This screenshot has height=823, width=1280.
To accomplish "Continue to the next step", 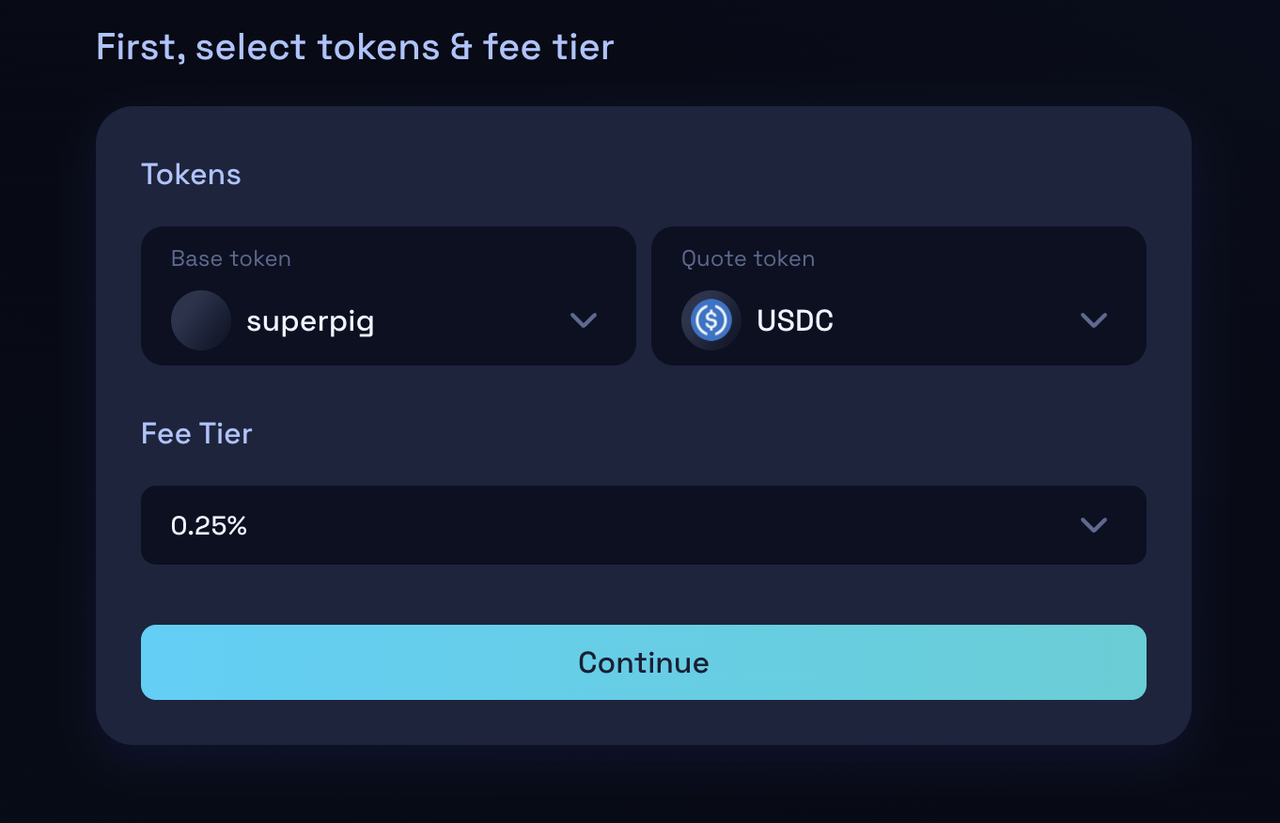I will click(x=643, y=662).
